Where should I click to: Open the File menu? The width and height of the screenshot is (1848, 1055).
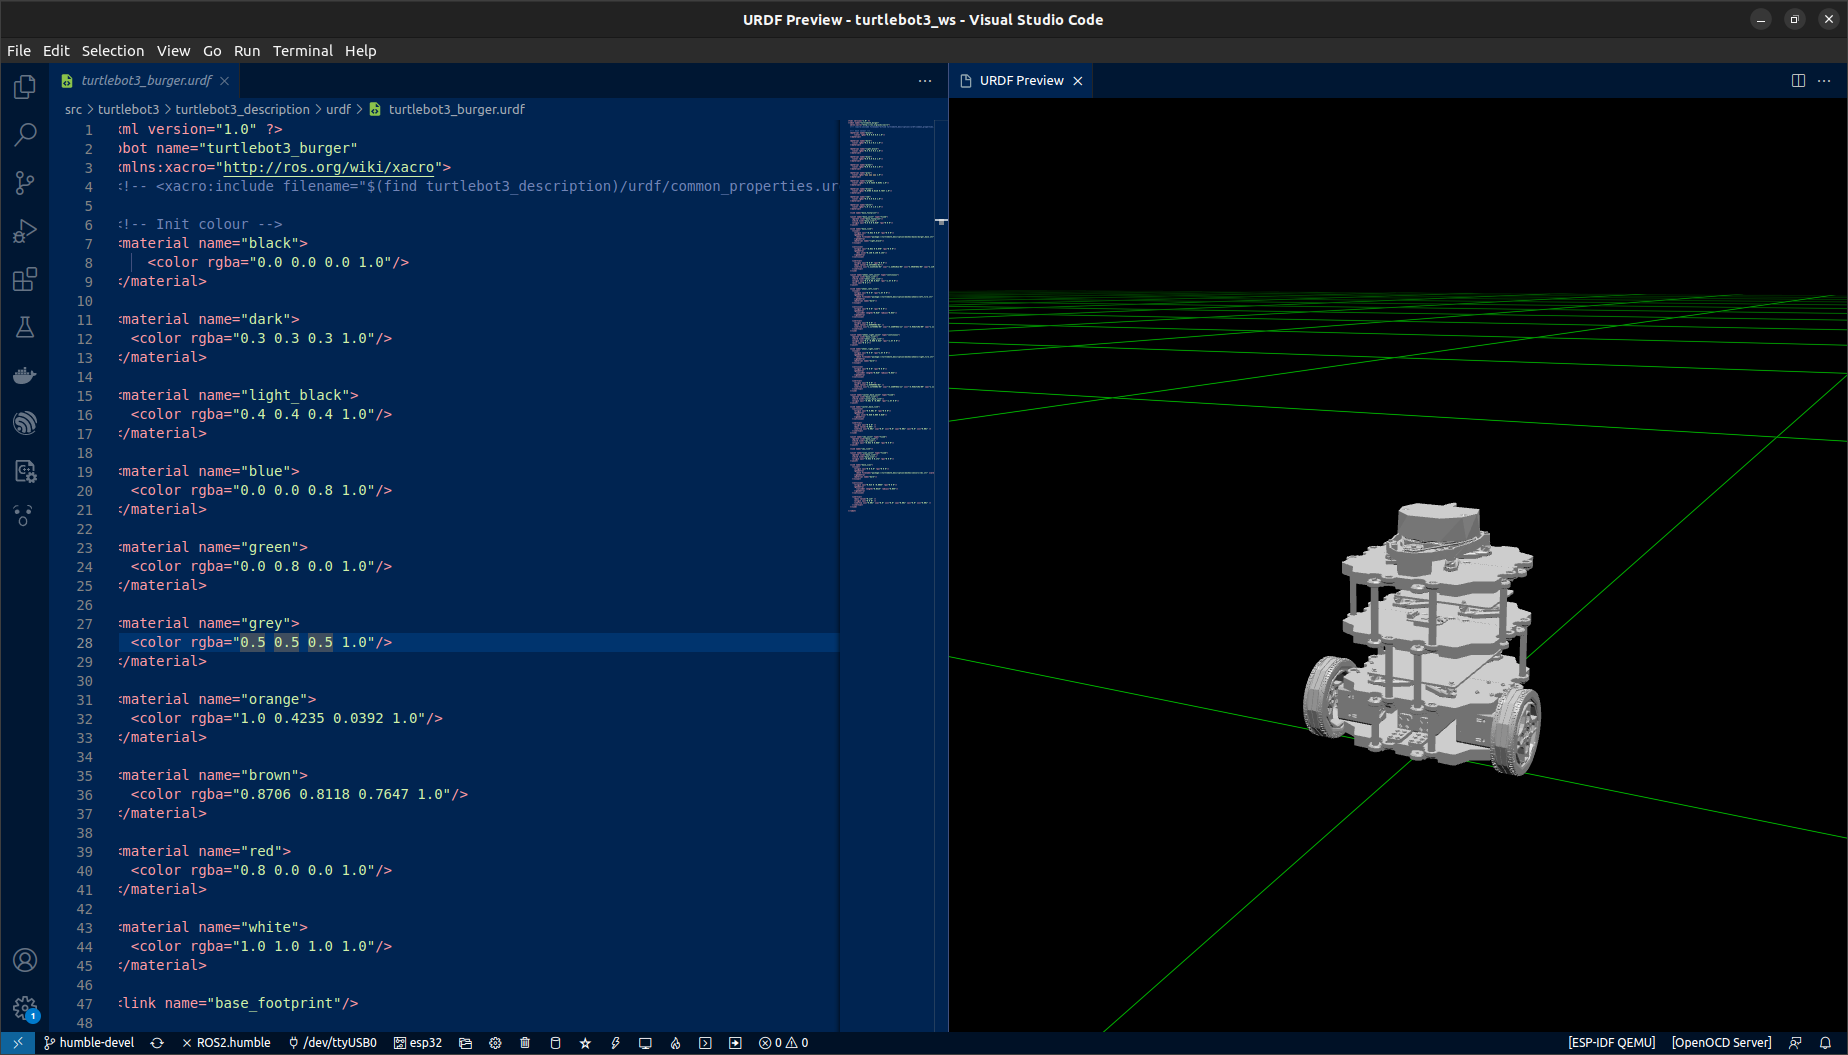coord(19,51)
